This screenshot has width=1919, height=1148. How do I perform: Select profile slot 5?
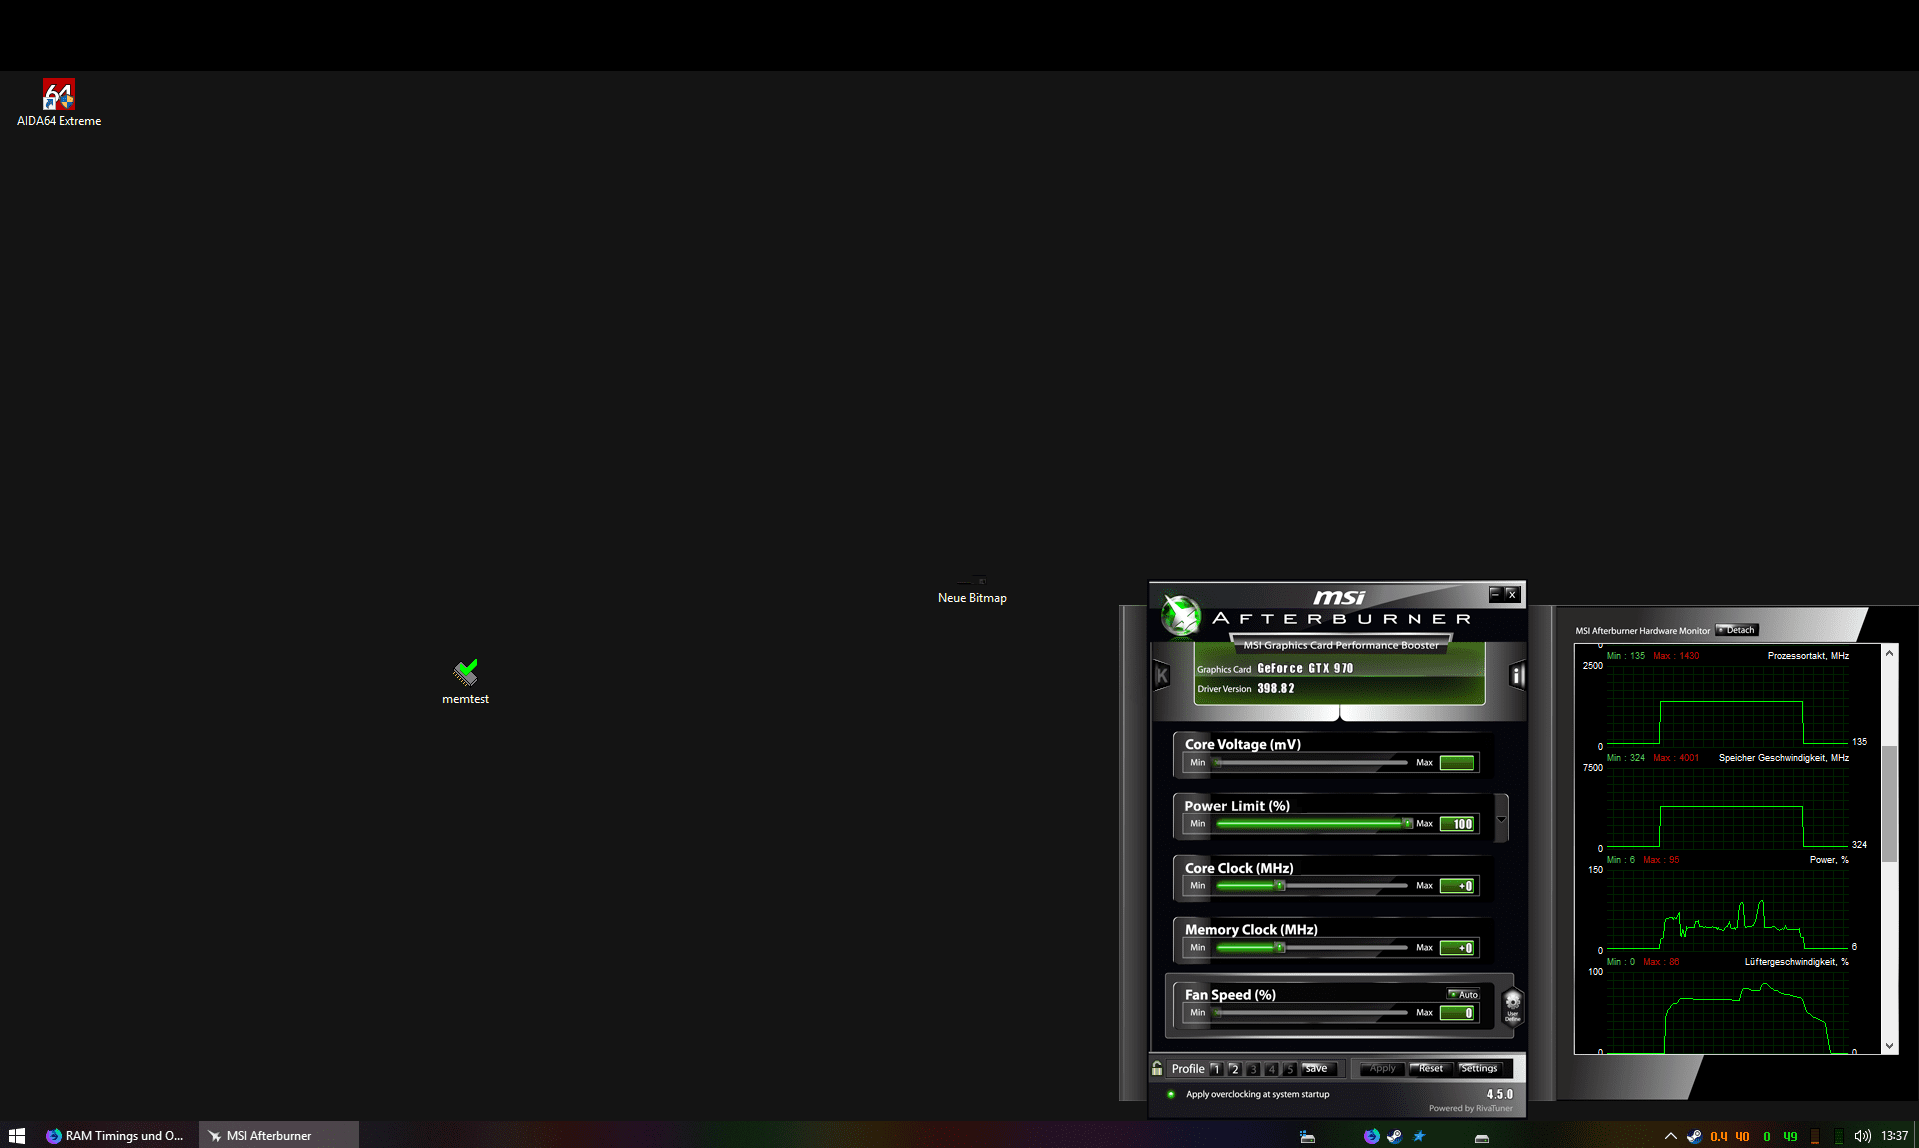pyautogui.click(x=1289, y=1069)
